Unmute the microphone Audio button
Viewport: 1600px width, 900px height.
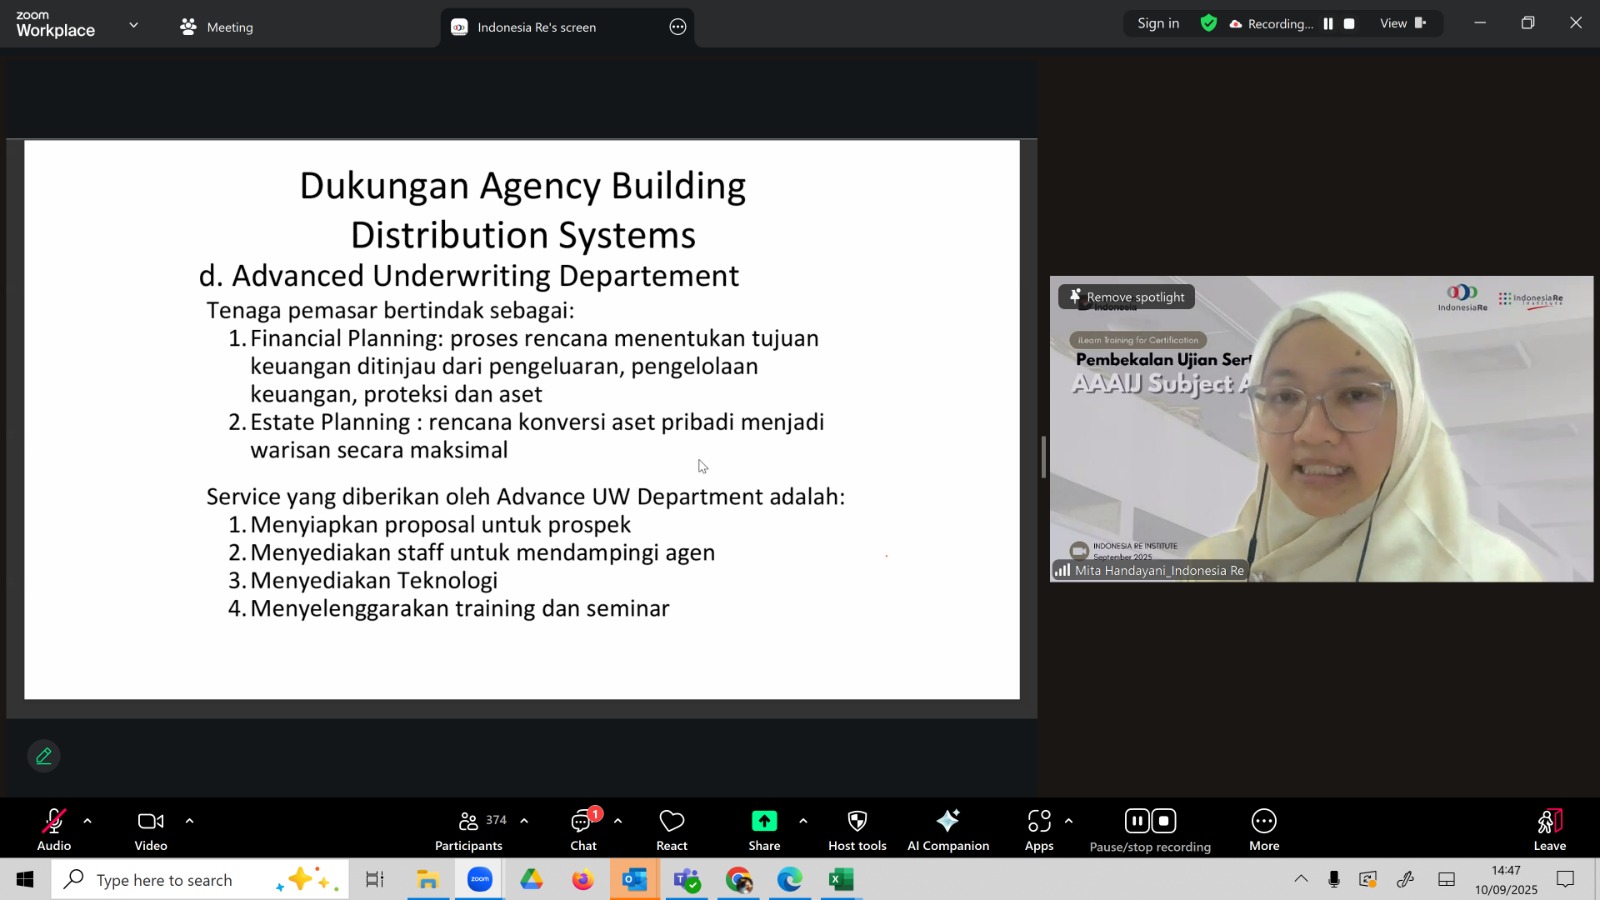click(54, 829)
